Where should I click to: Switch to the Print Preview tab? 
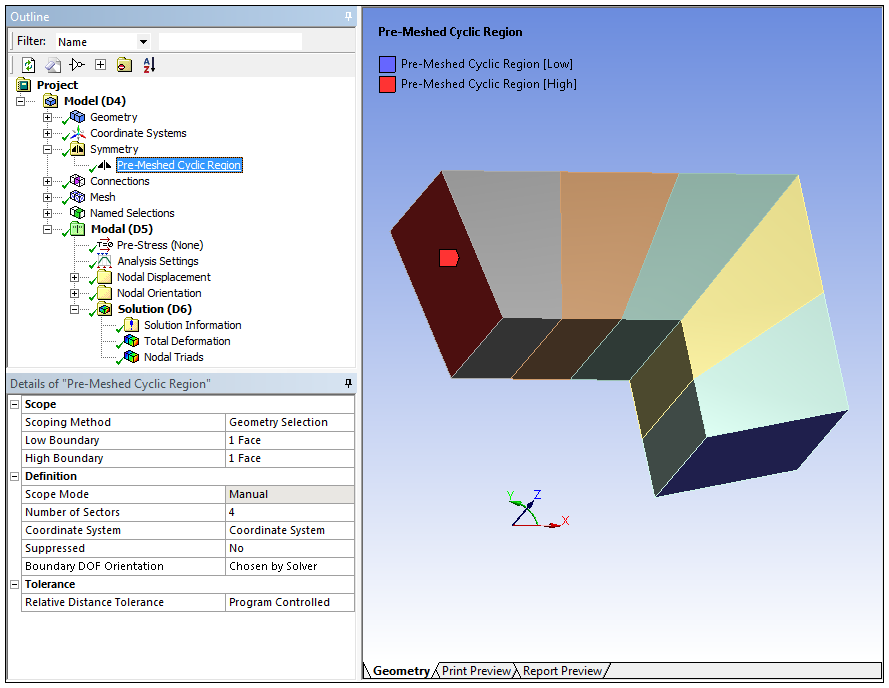point(477,671)
